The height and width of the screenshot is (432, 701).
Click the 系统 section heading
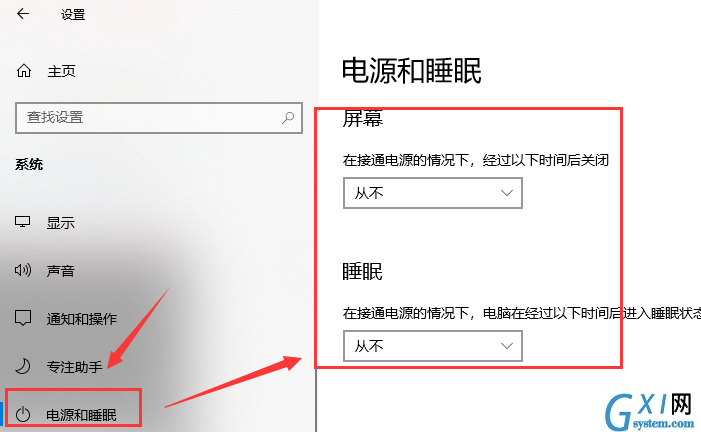click(x=29, y=164)
